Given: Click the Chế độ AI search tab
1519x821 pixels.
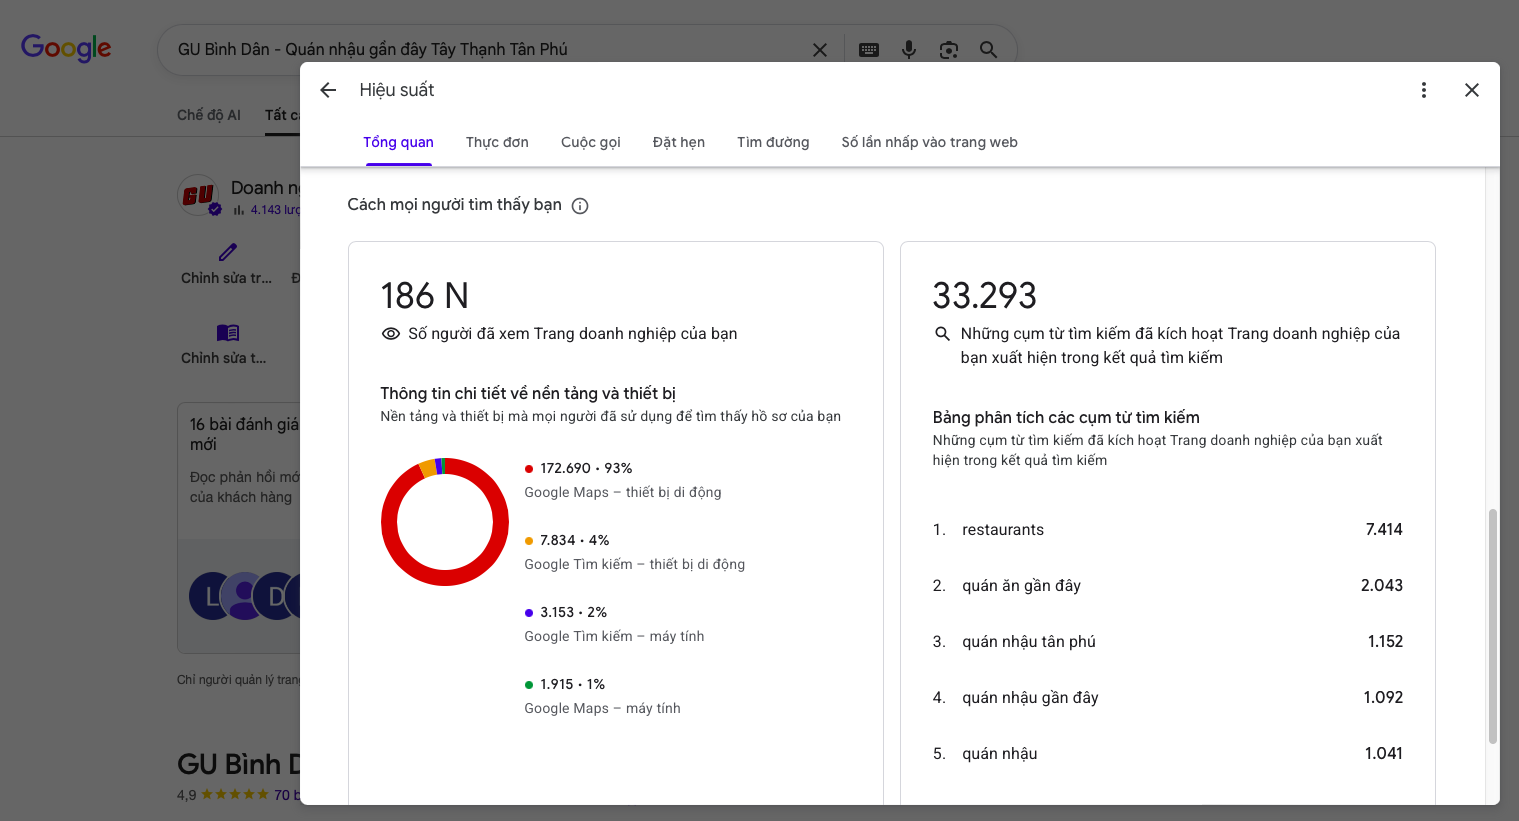Looking at the screenshot, I should (209, 115).
